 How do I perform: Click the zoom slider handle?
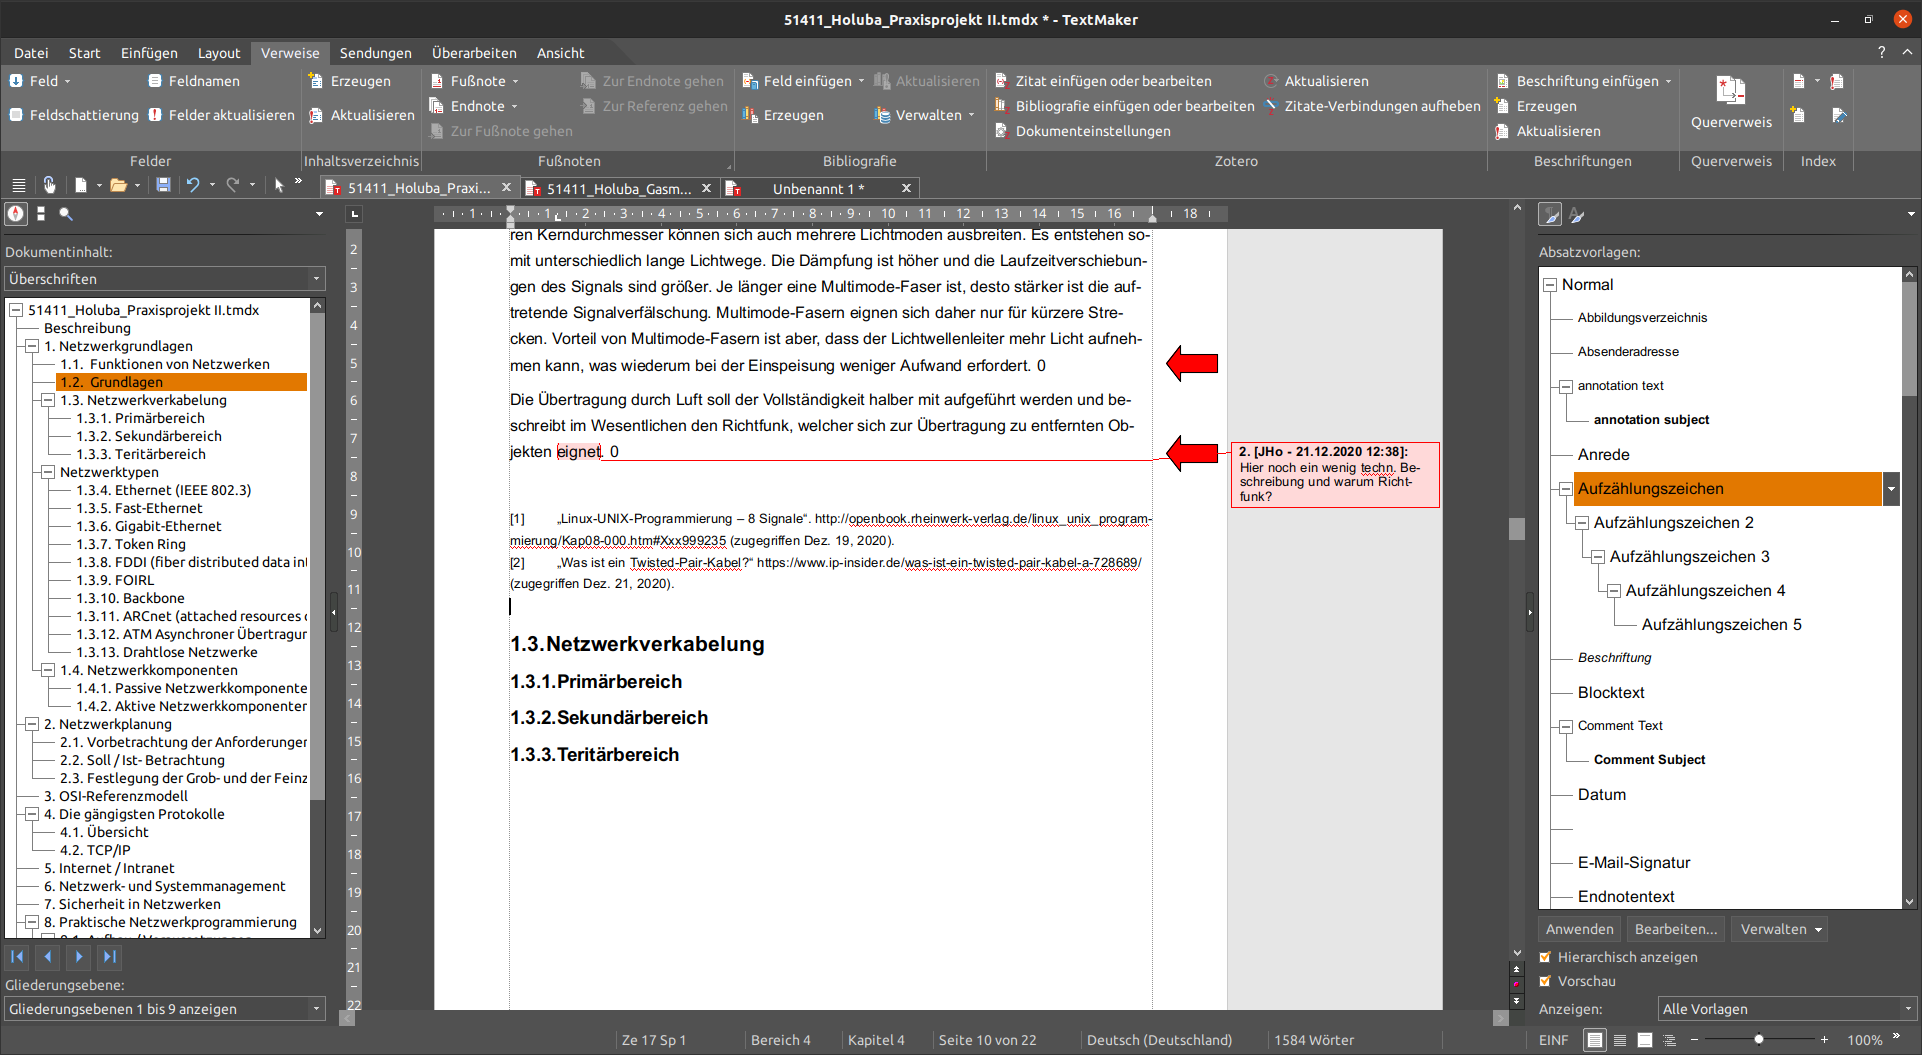tap(1759, 1040)
